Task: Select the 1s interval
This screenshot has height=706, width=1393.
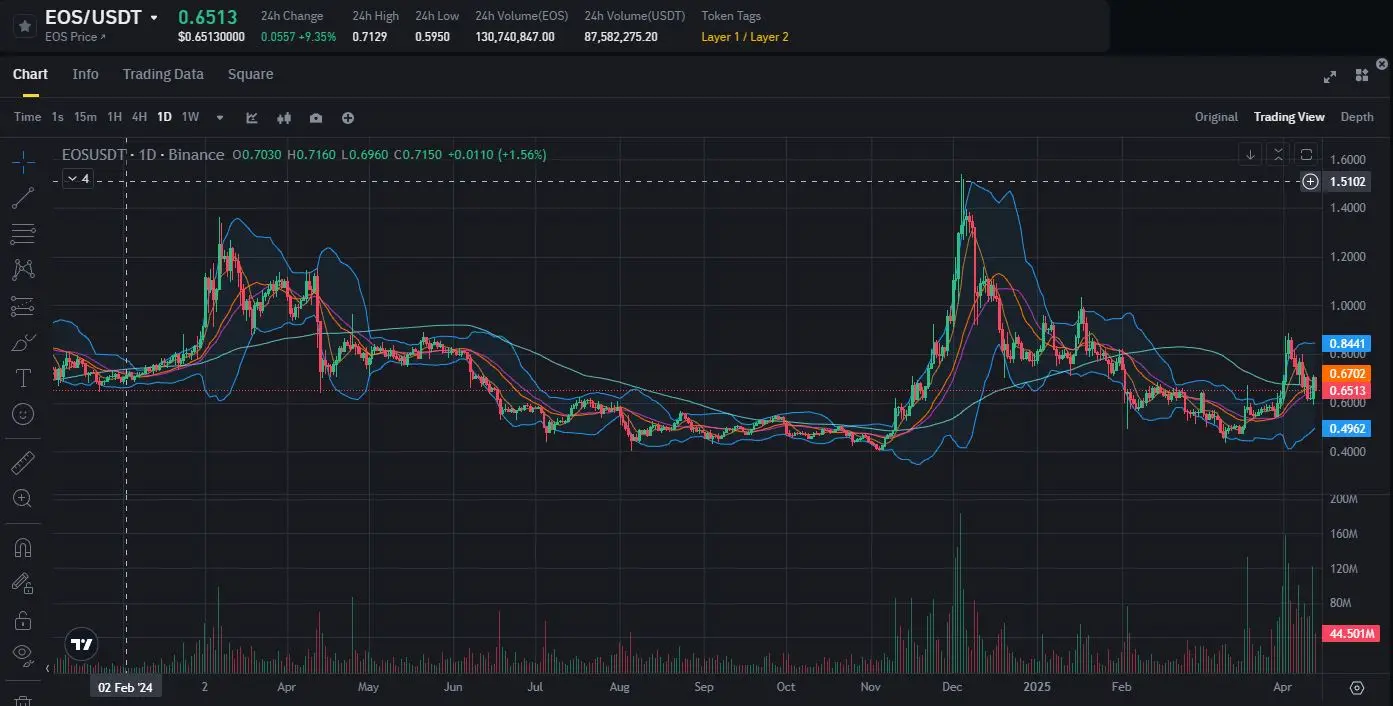Action: click(57, 117)
